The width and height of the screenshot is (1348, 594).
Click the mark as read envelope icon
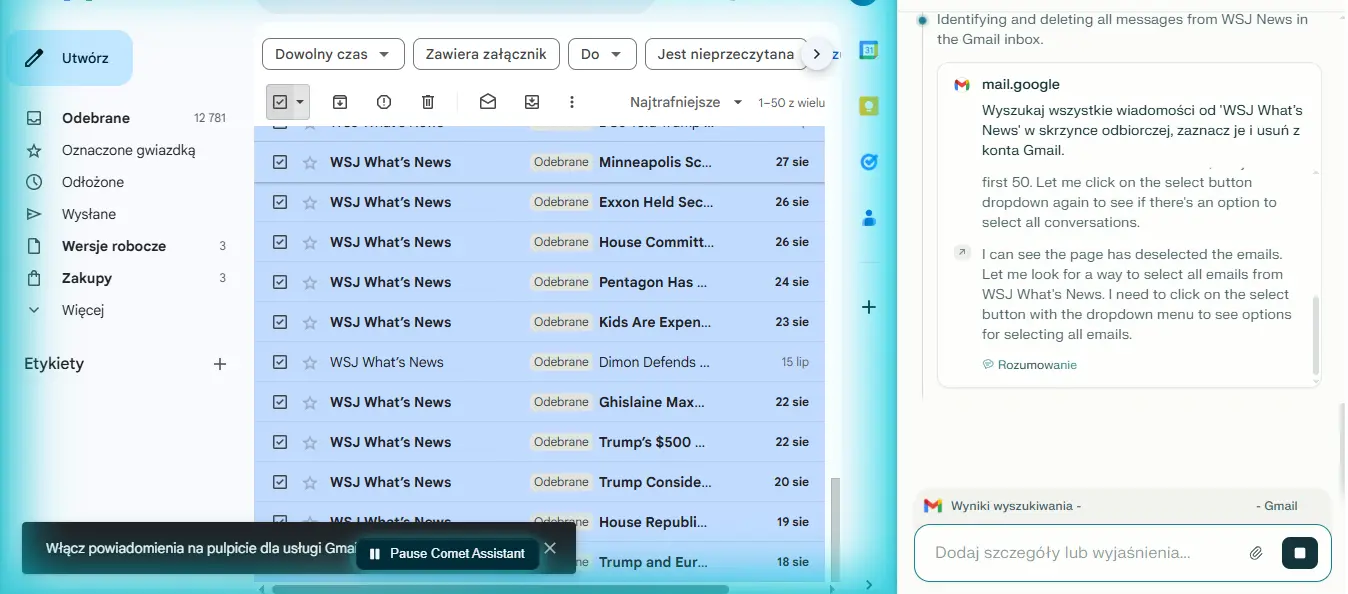tap(488, 102)
